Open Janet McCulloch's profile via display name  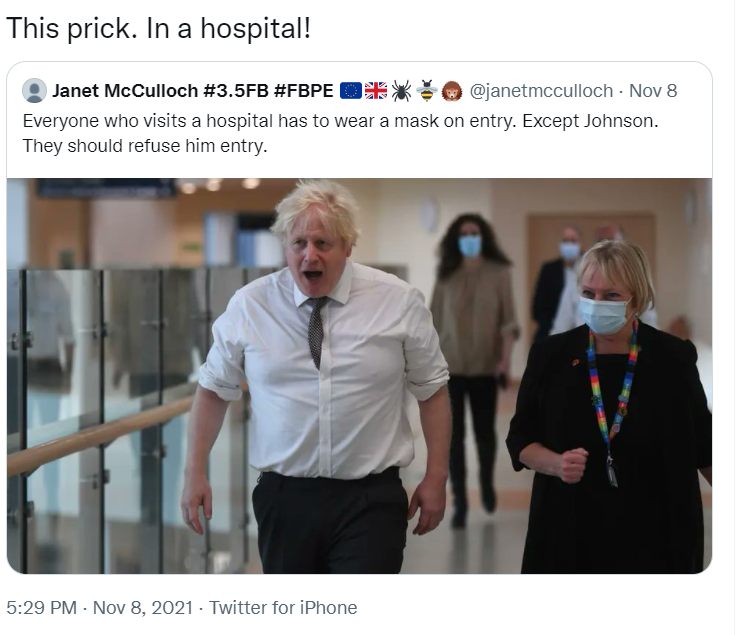click(125, 91)
